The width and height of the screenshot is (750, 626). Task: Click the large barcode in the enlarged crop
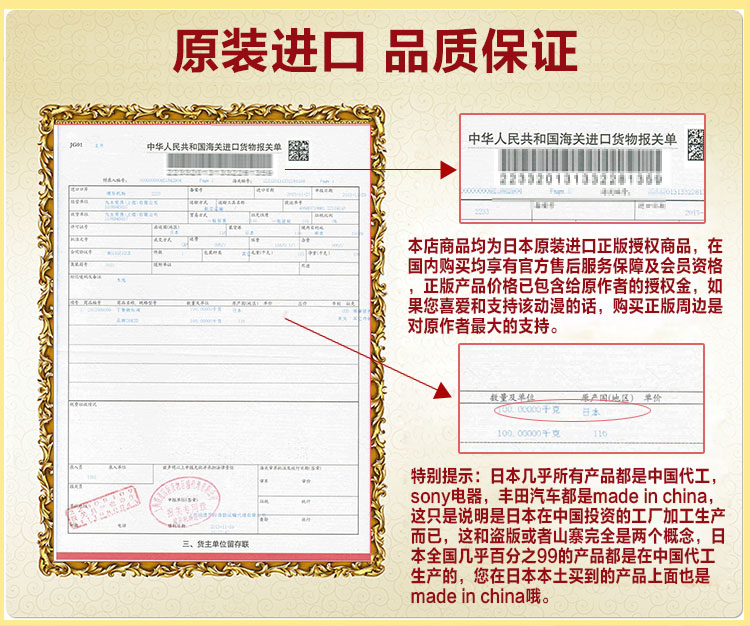pos(580,160)
